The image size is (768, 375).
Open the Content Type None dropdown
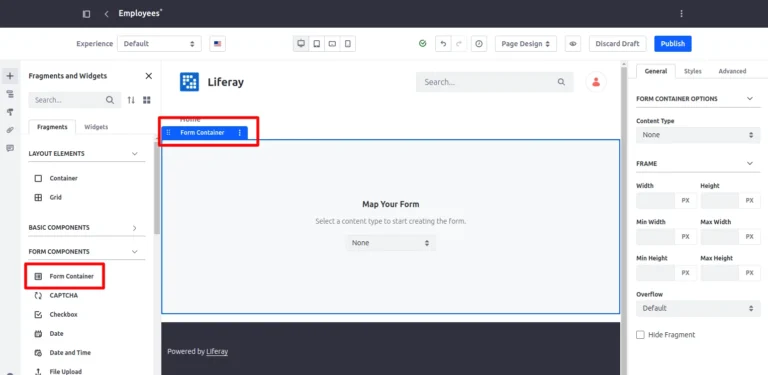[698, 135]
